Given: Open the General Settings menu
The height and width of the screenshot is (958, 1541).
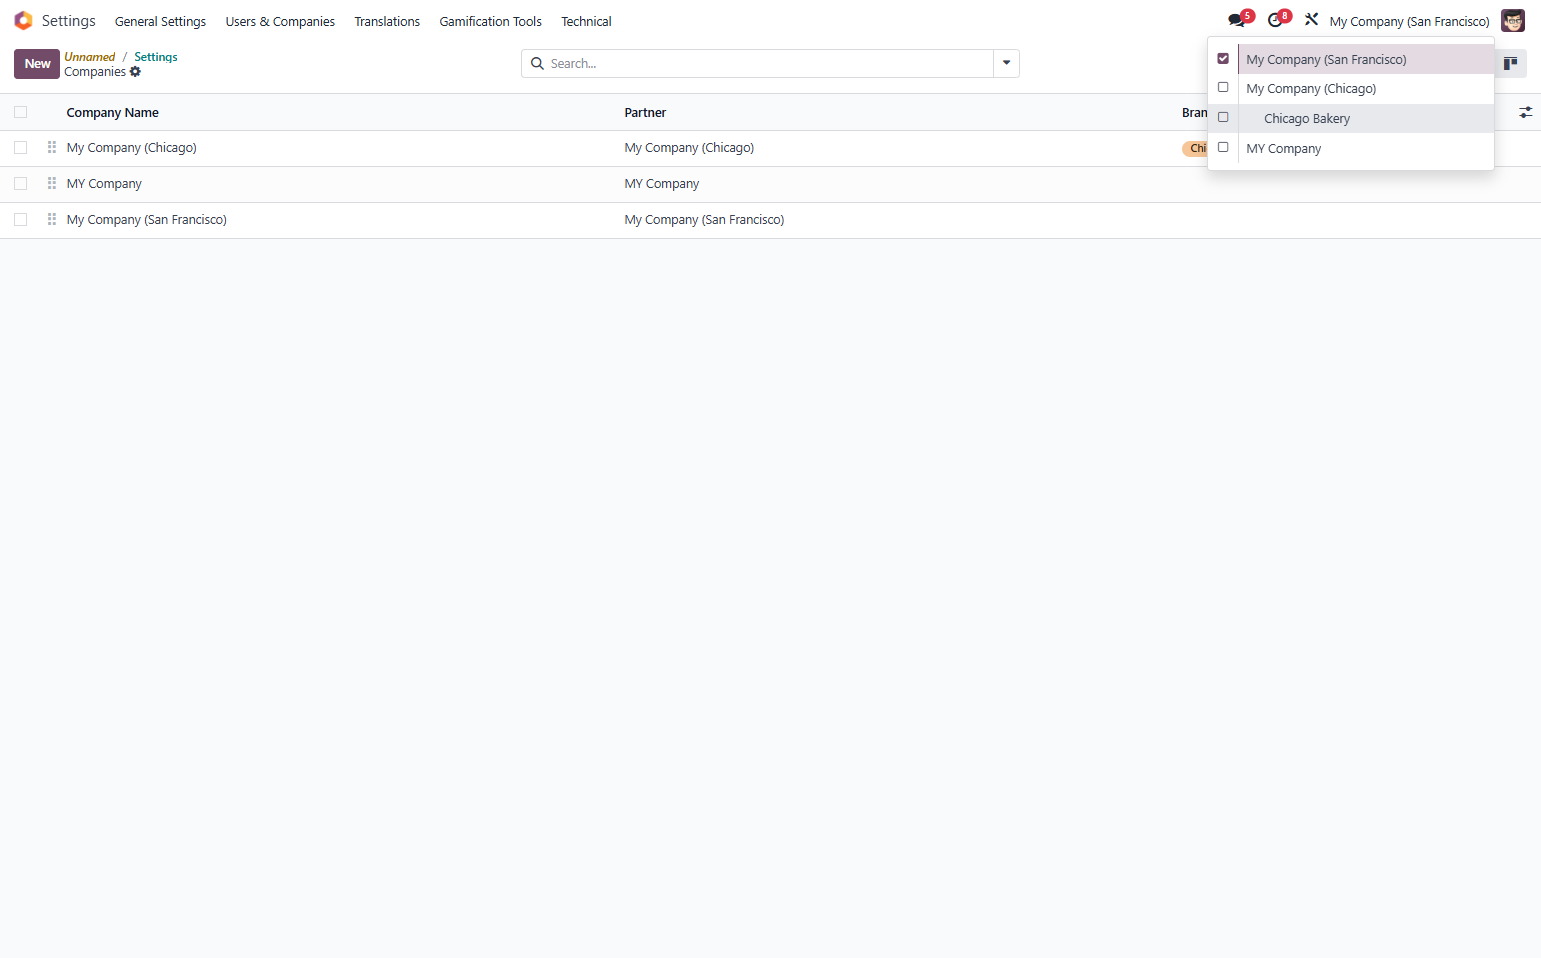Looking at the screenshot, I should click(x=160, y=21).
